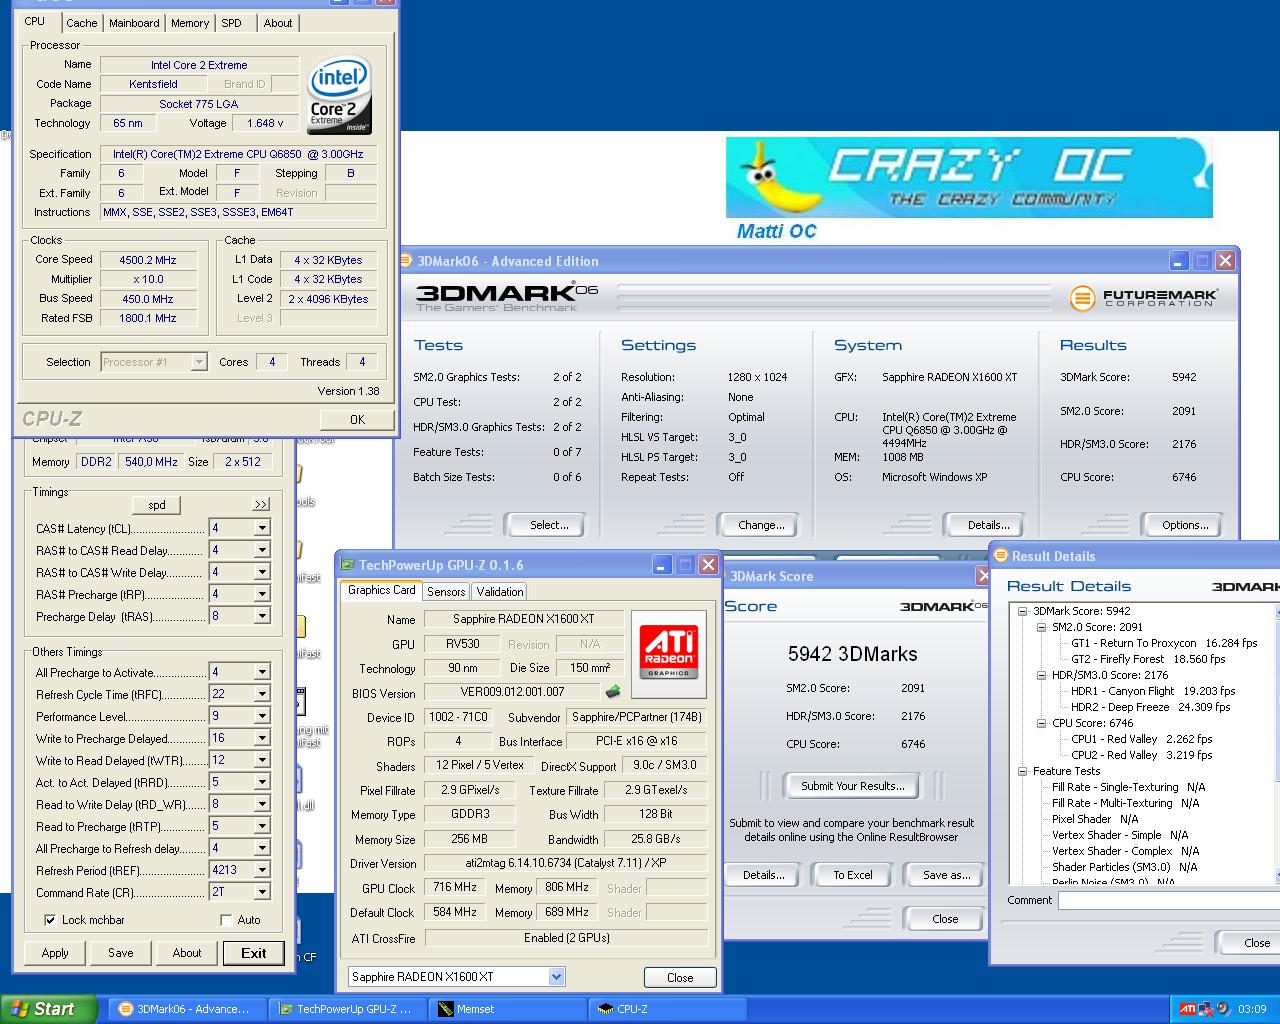Image resolution: width=1280 pixels, height=1024 pixels.
Task: Open the Command Rate (CR) dropdown
Action: [262, 892]
